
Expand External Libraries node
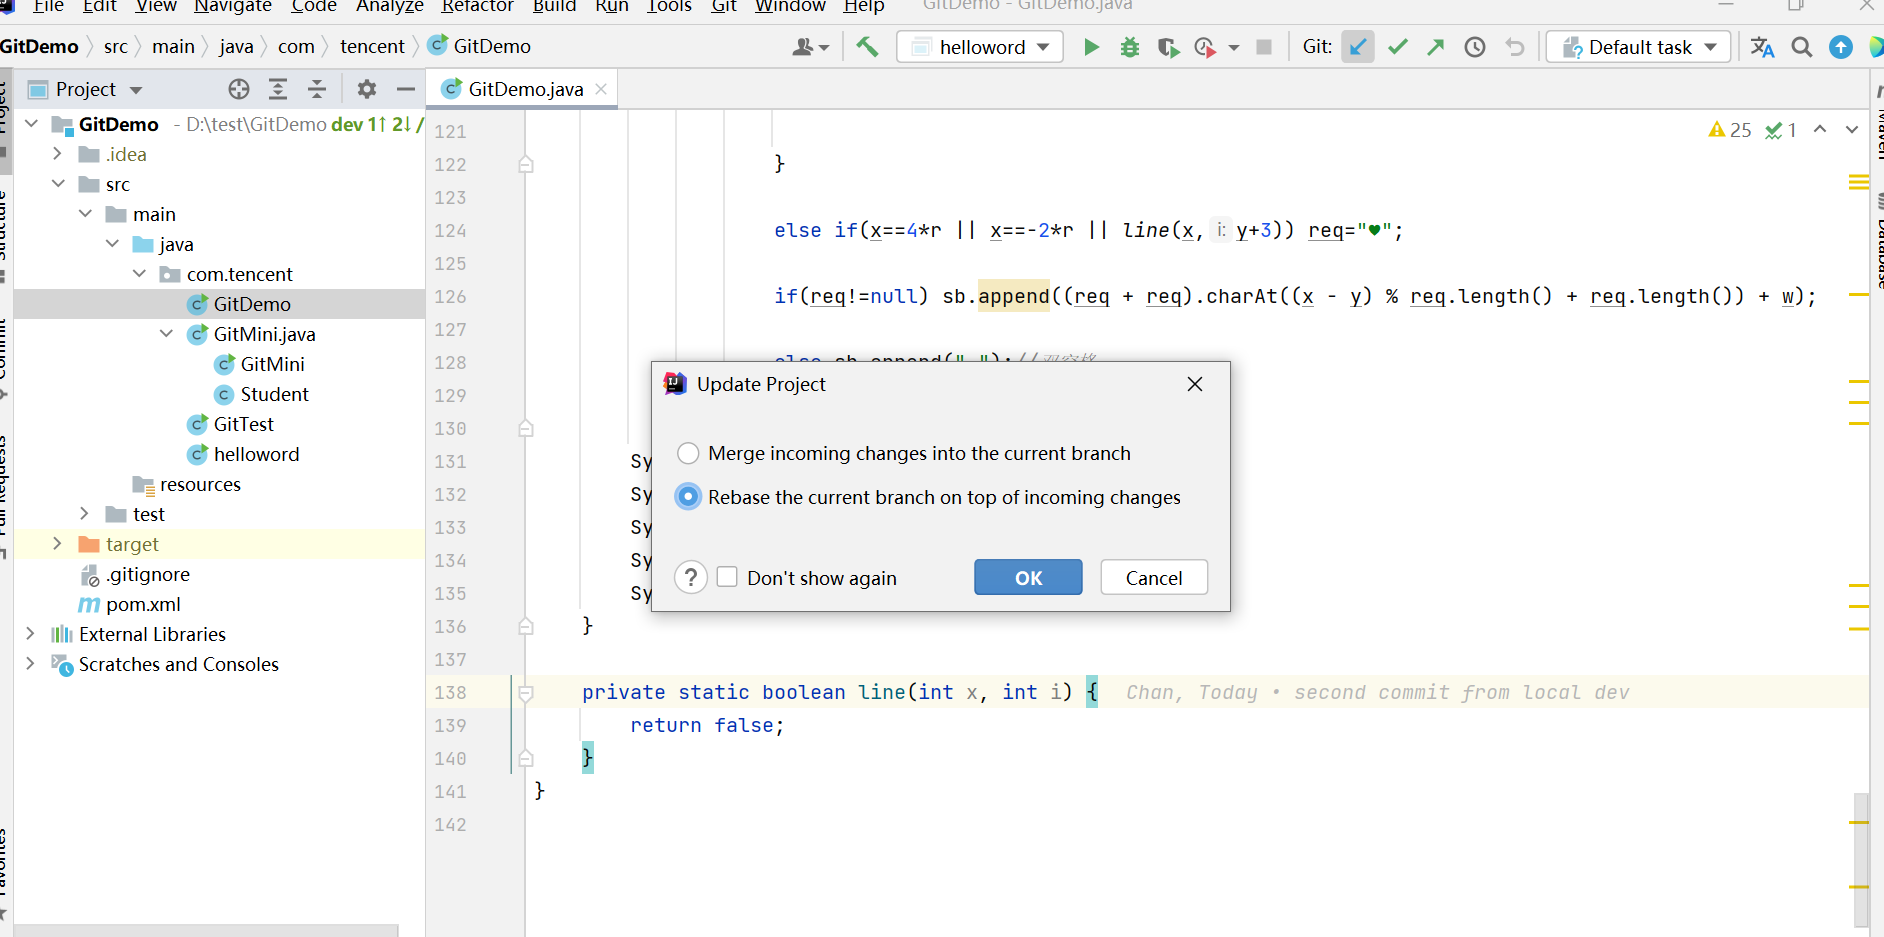pyautogui.click(x=30, y=634)
